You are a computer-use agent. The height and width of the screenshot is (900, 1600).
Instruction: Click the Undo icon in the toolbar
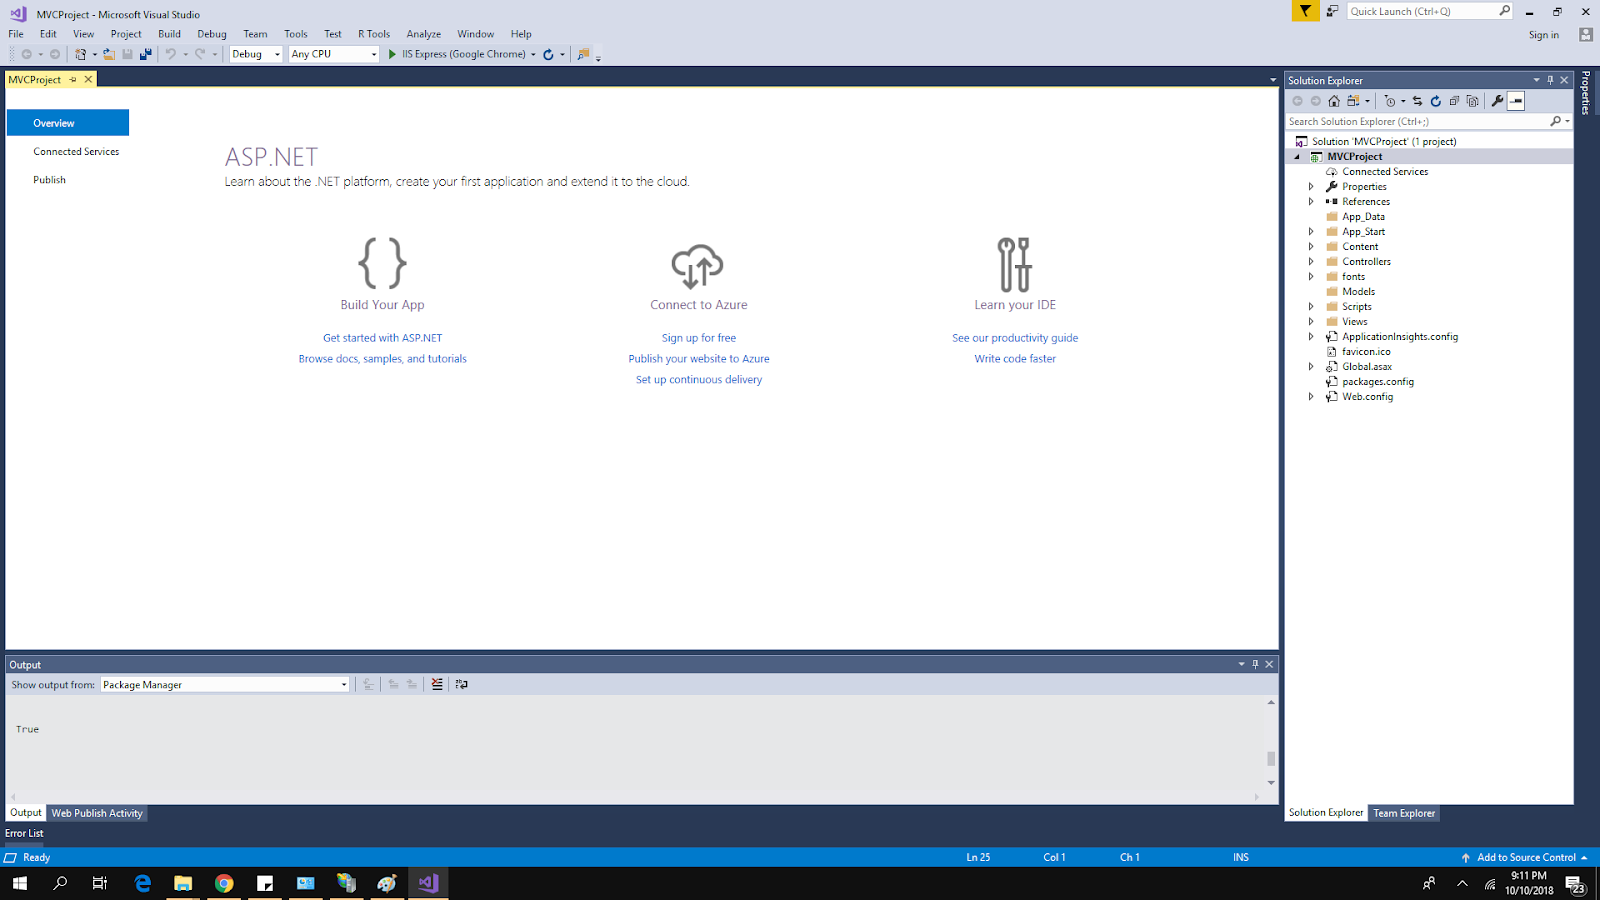point(169,54)
